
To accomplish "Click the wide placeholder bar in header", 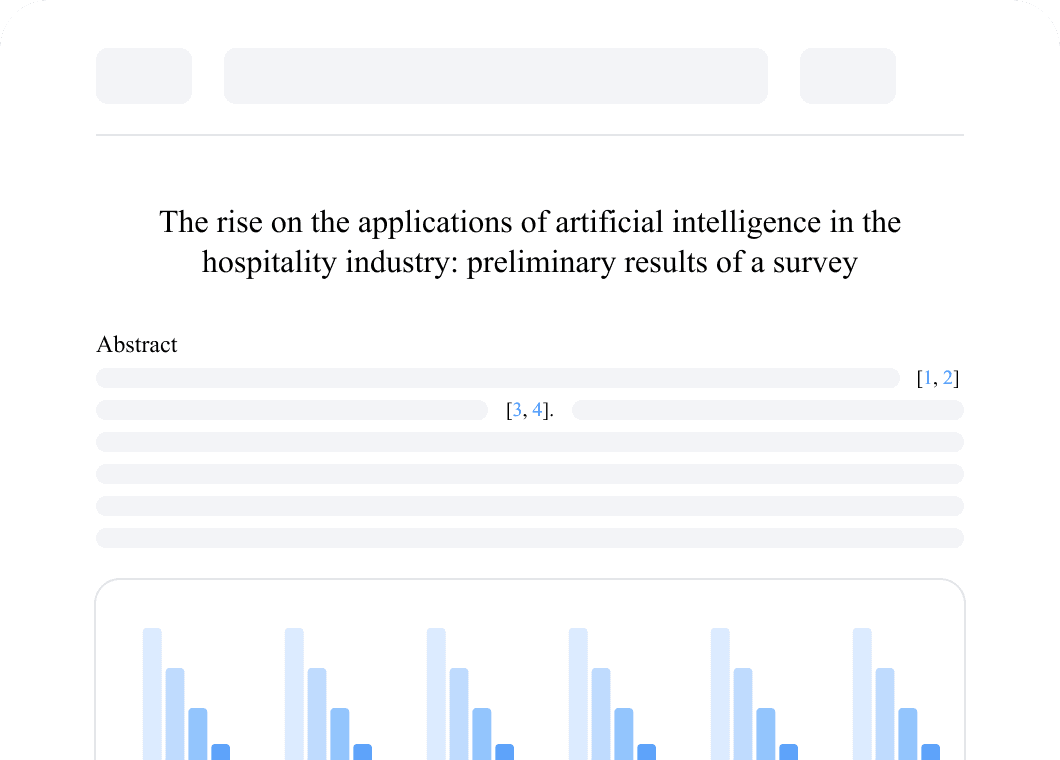I will (496, 76).
